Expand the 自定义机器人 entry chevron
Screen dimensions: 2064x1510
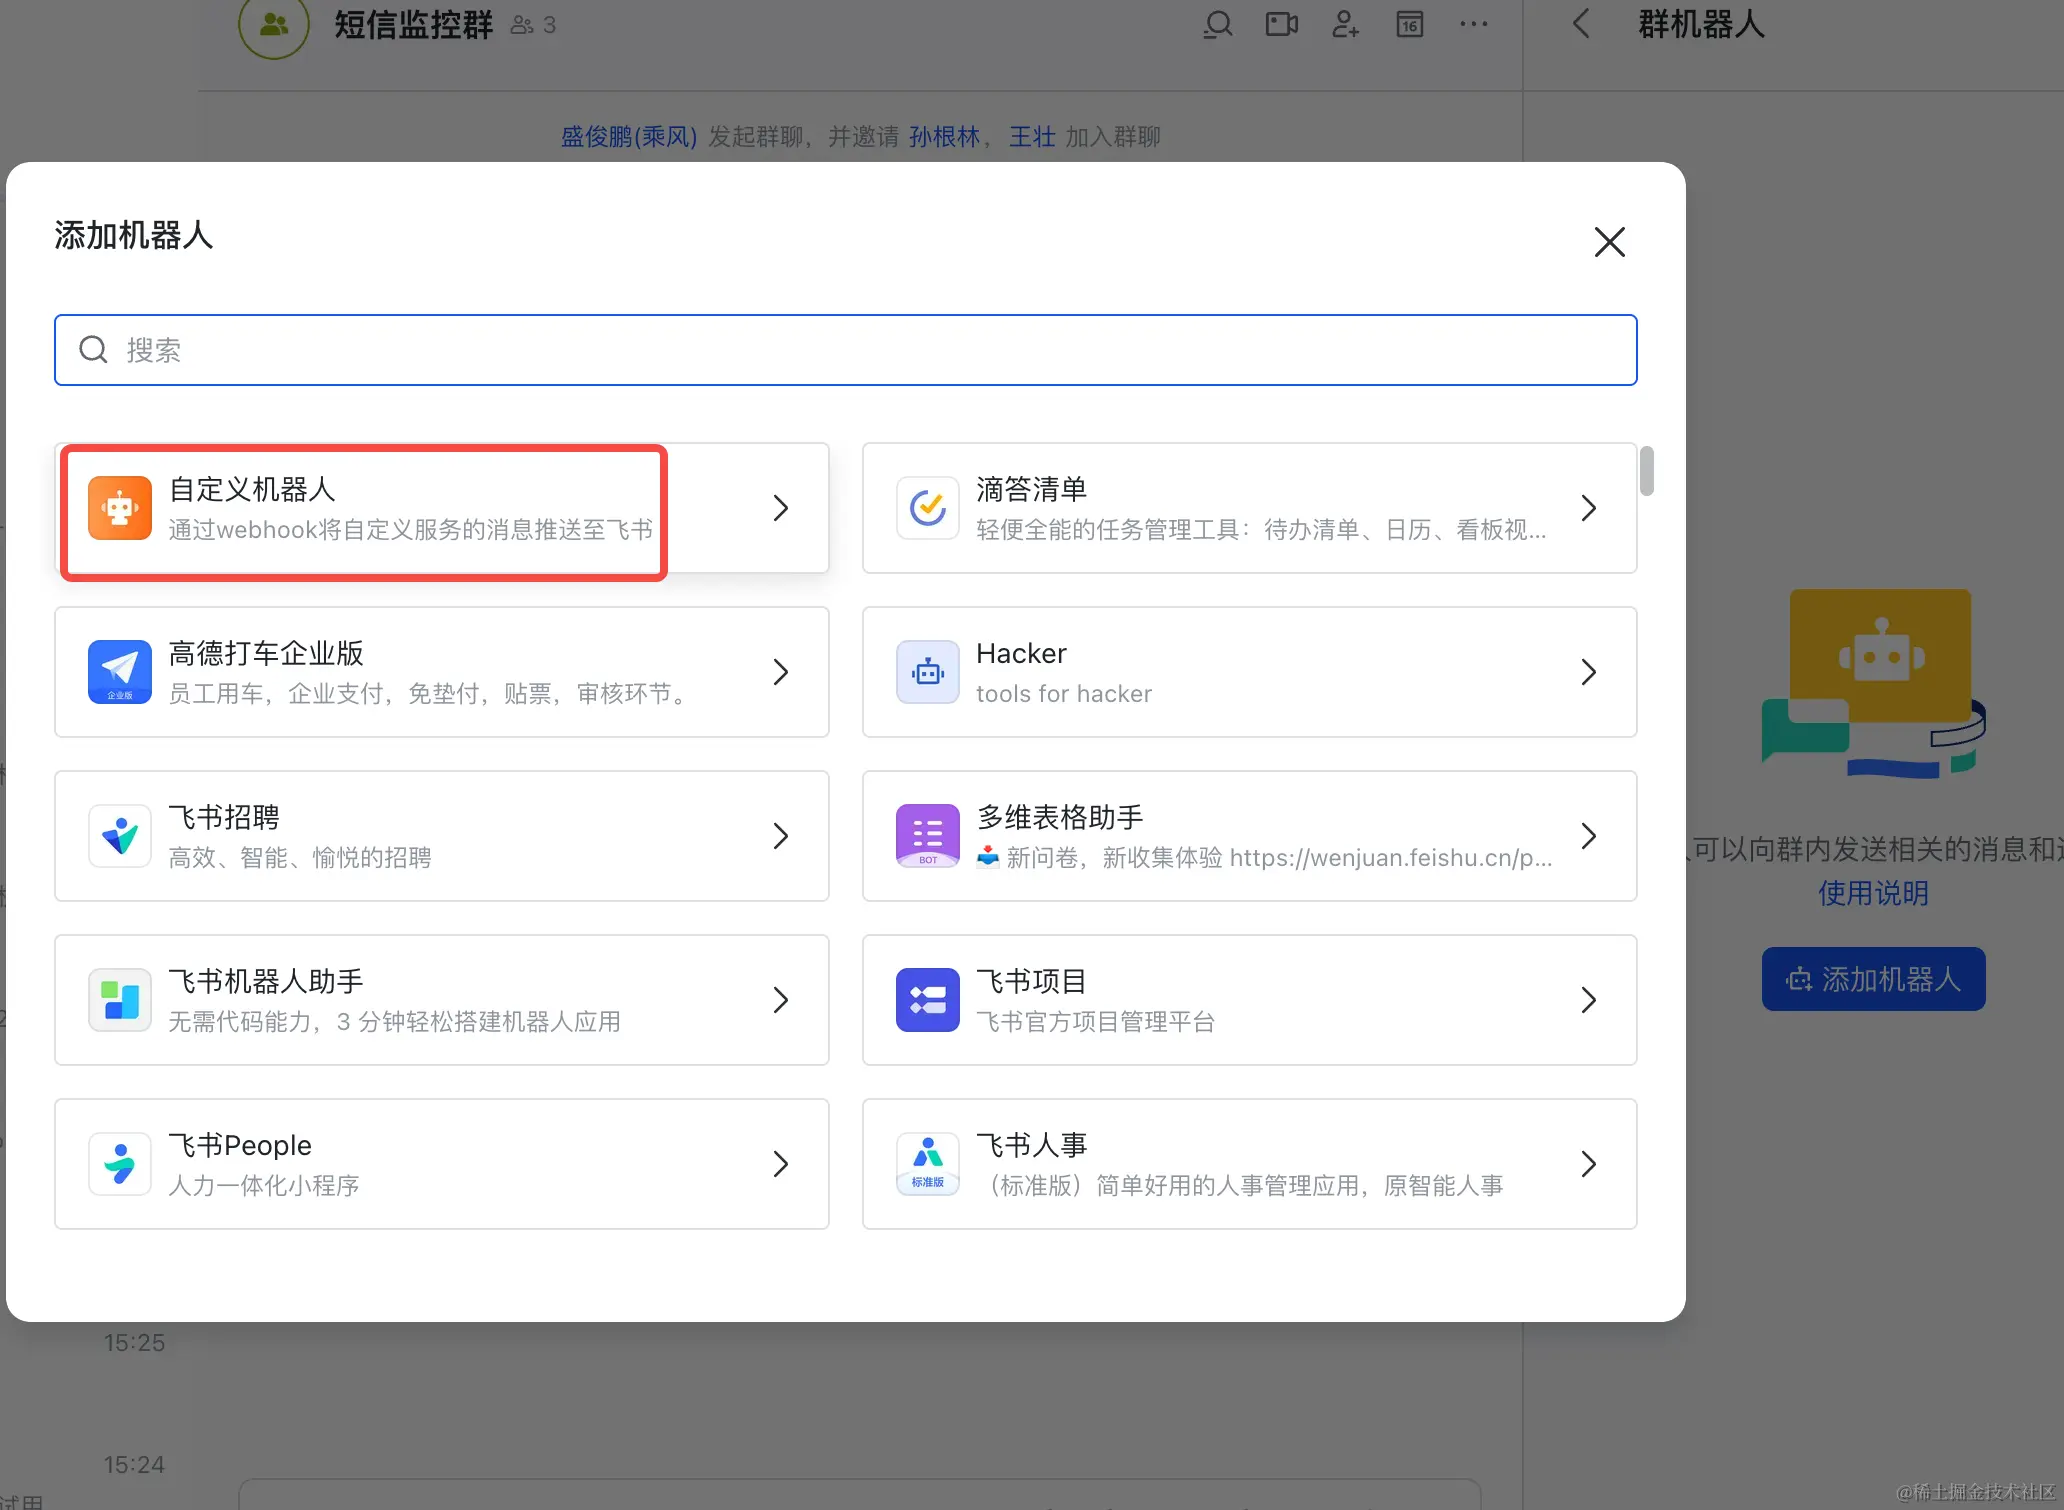coord(781,508)
